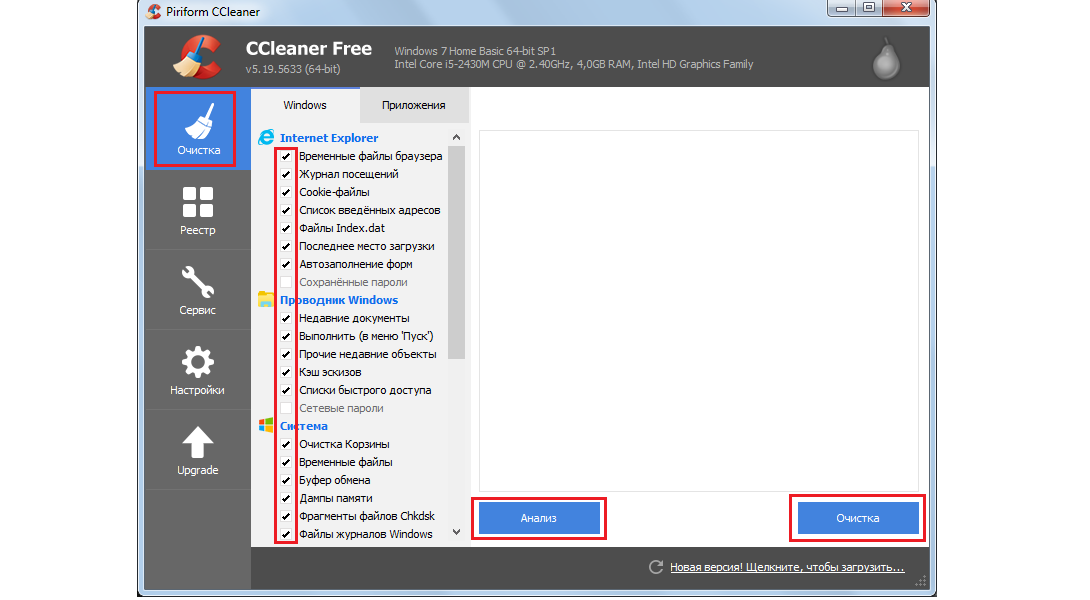Click the CCleaner title bar icon
Viewport: 1090px width, 600px height.
[154, 12]
